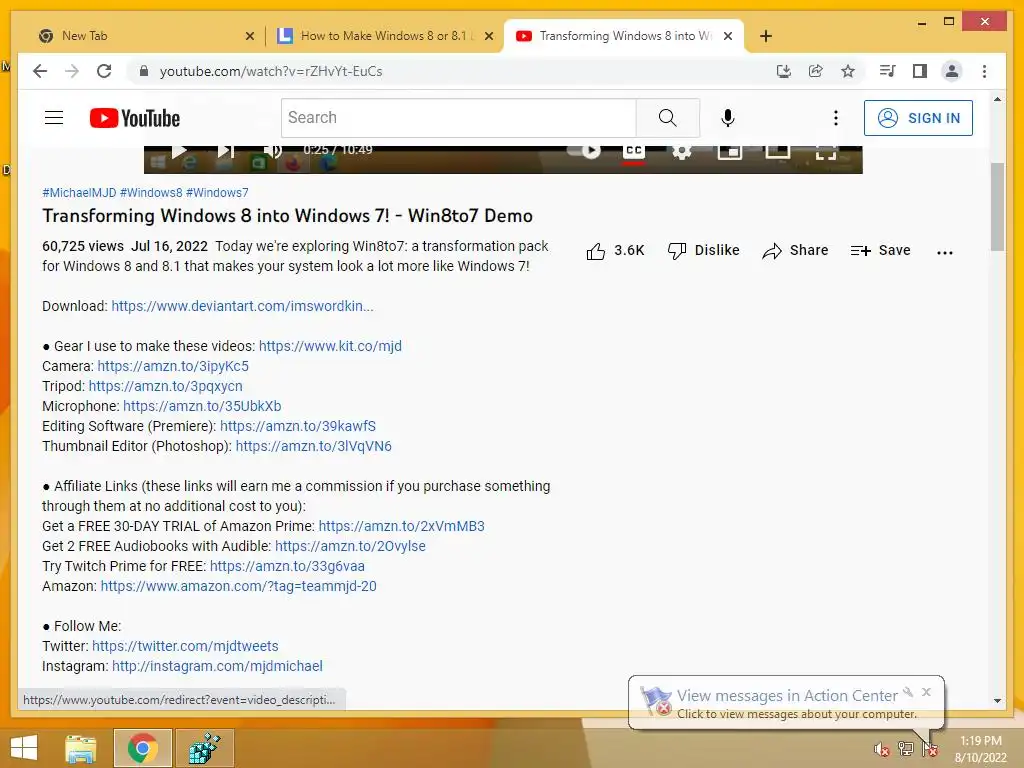Image resolution: width=1024 pixels, height=768 pixels.
Task: Open the Twitch Prime link
Action: [x=287, y=566]
